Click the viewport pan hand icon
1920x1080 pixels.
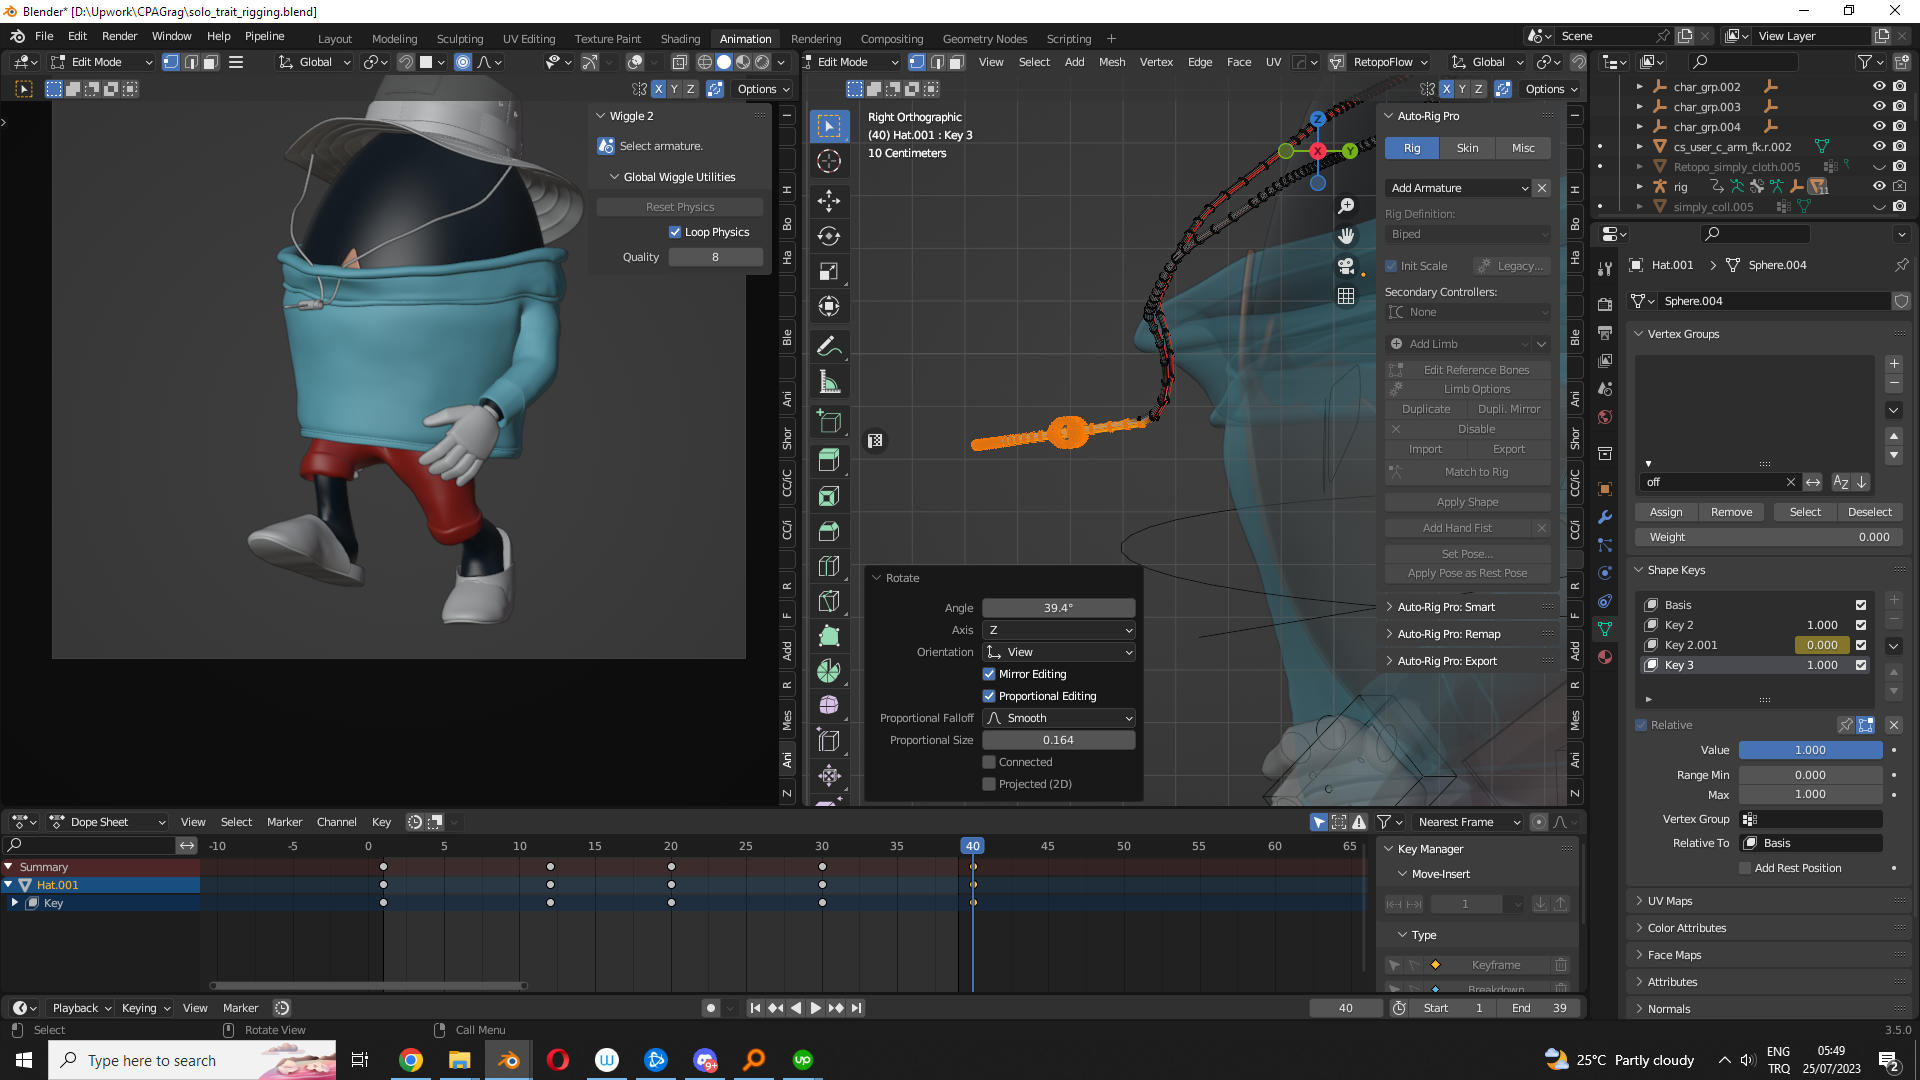[x=1346, y=236]
